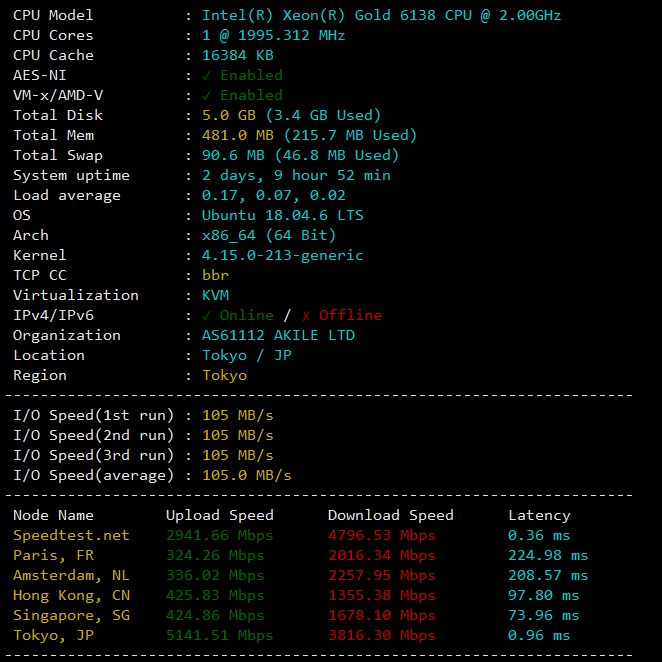Image resolution: width=662 pixels, height=662 pixels.
Task: Click the checkmark next to VM-x/AMD-V Enabled
Action: tap(207, 95)
